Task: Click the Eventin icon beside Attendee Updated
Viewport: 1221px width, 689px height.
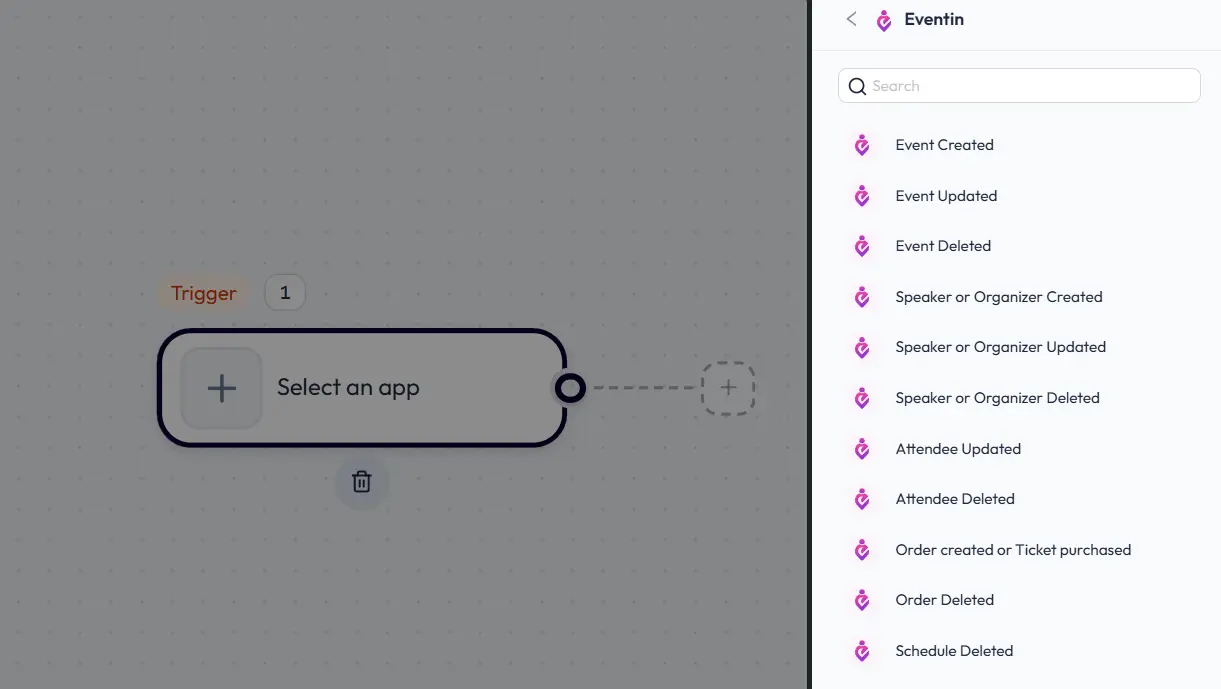Action: coord(861,449)
